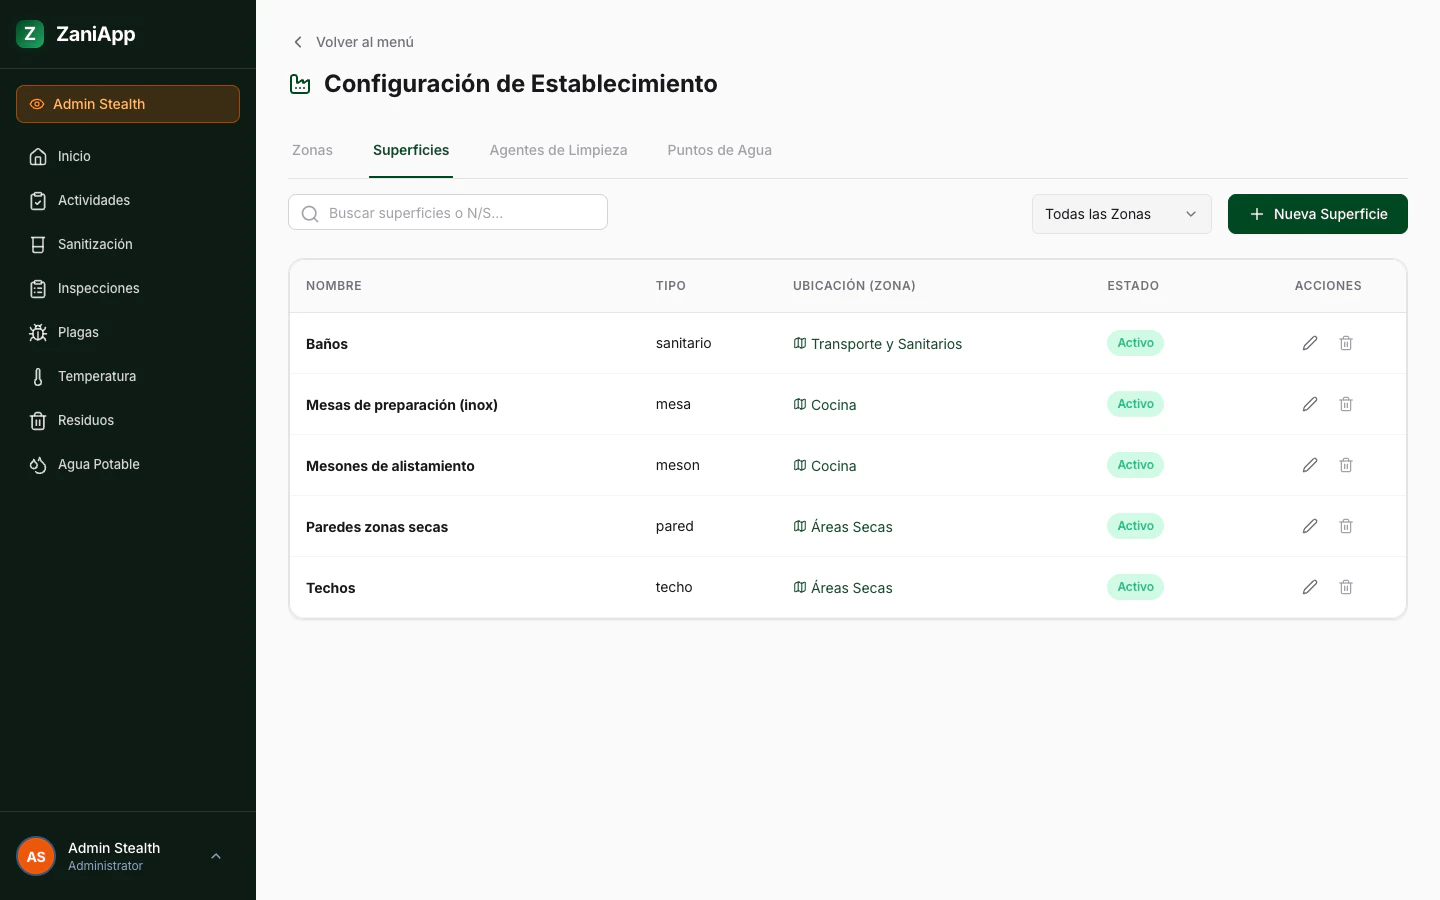The width and height of the screenshot is (1440, 900).
Task: Open the Agentes de Limpieza tab
Action: click(558, 150)
